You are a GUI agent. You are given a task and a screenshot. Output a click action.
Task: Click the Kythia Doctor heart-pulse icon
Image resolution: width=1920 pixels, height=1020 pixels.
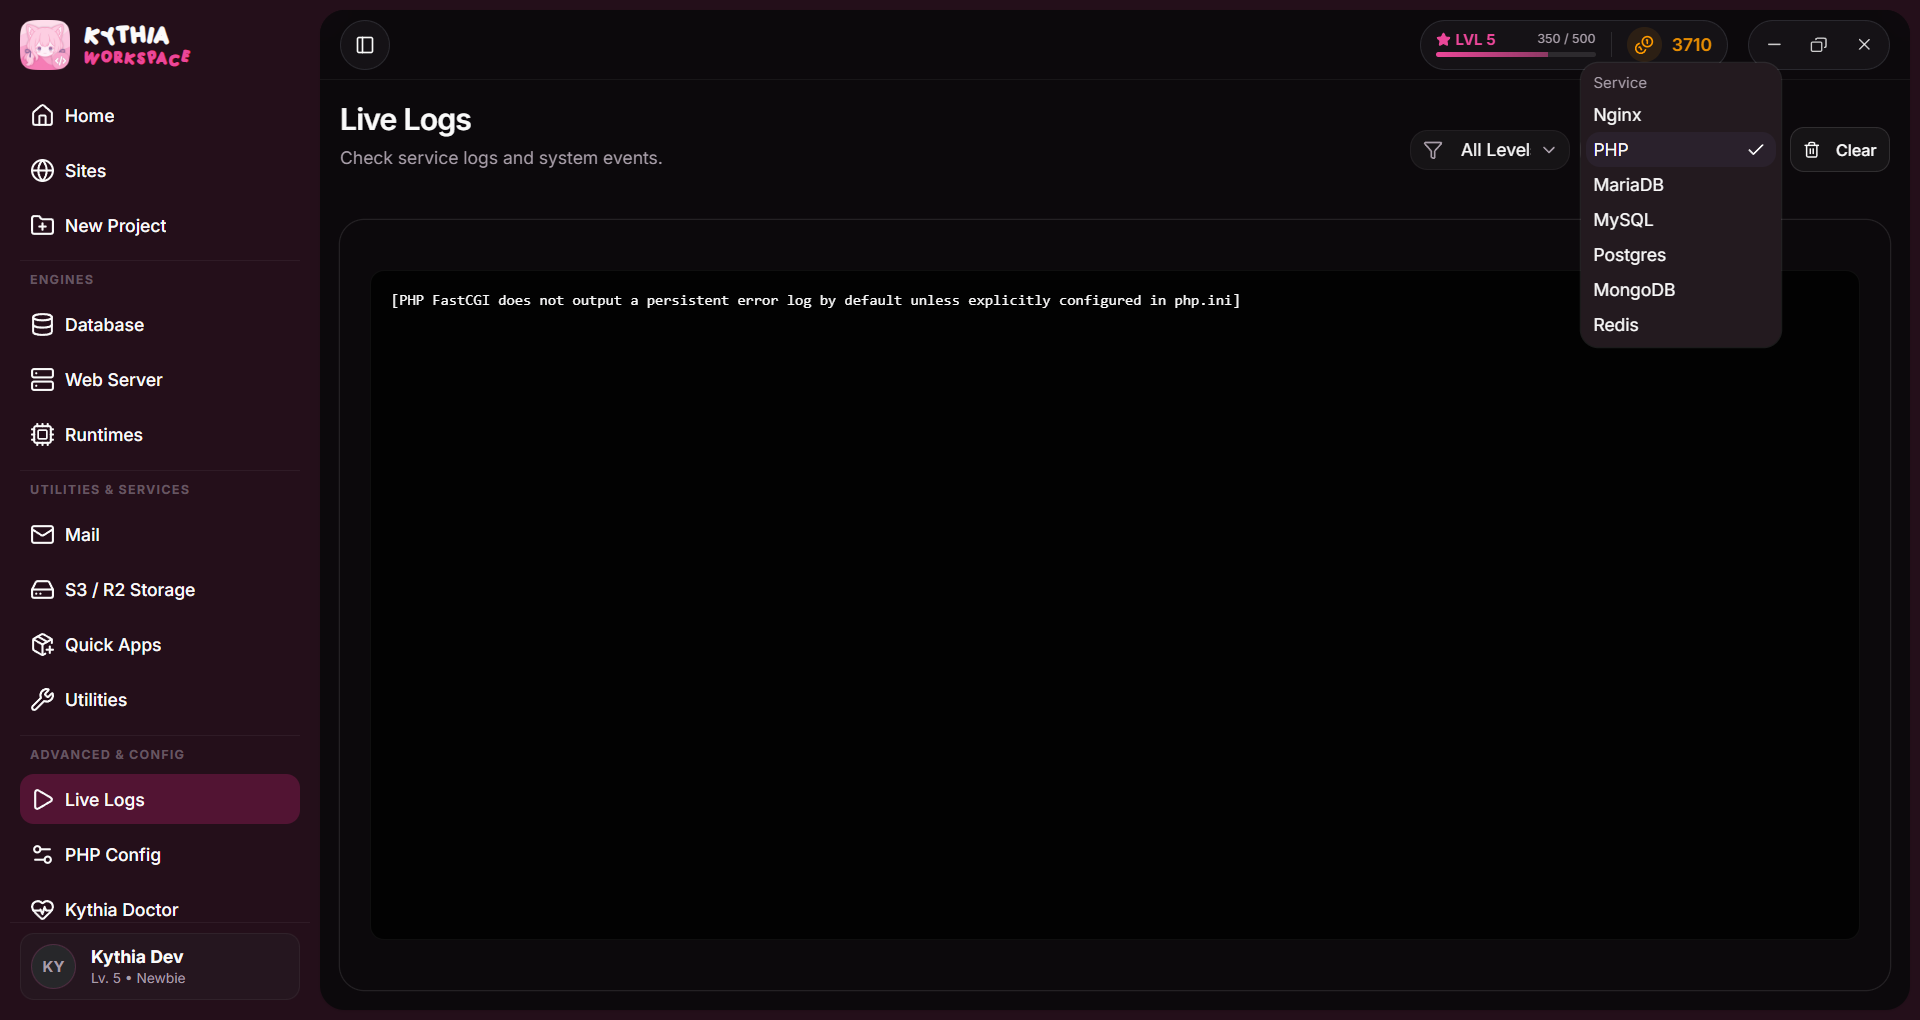[x=42, y=909]
